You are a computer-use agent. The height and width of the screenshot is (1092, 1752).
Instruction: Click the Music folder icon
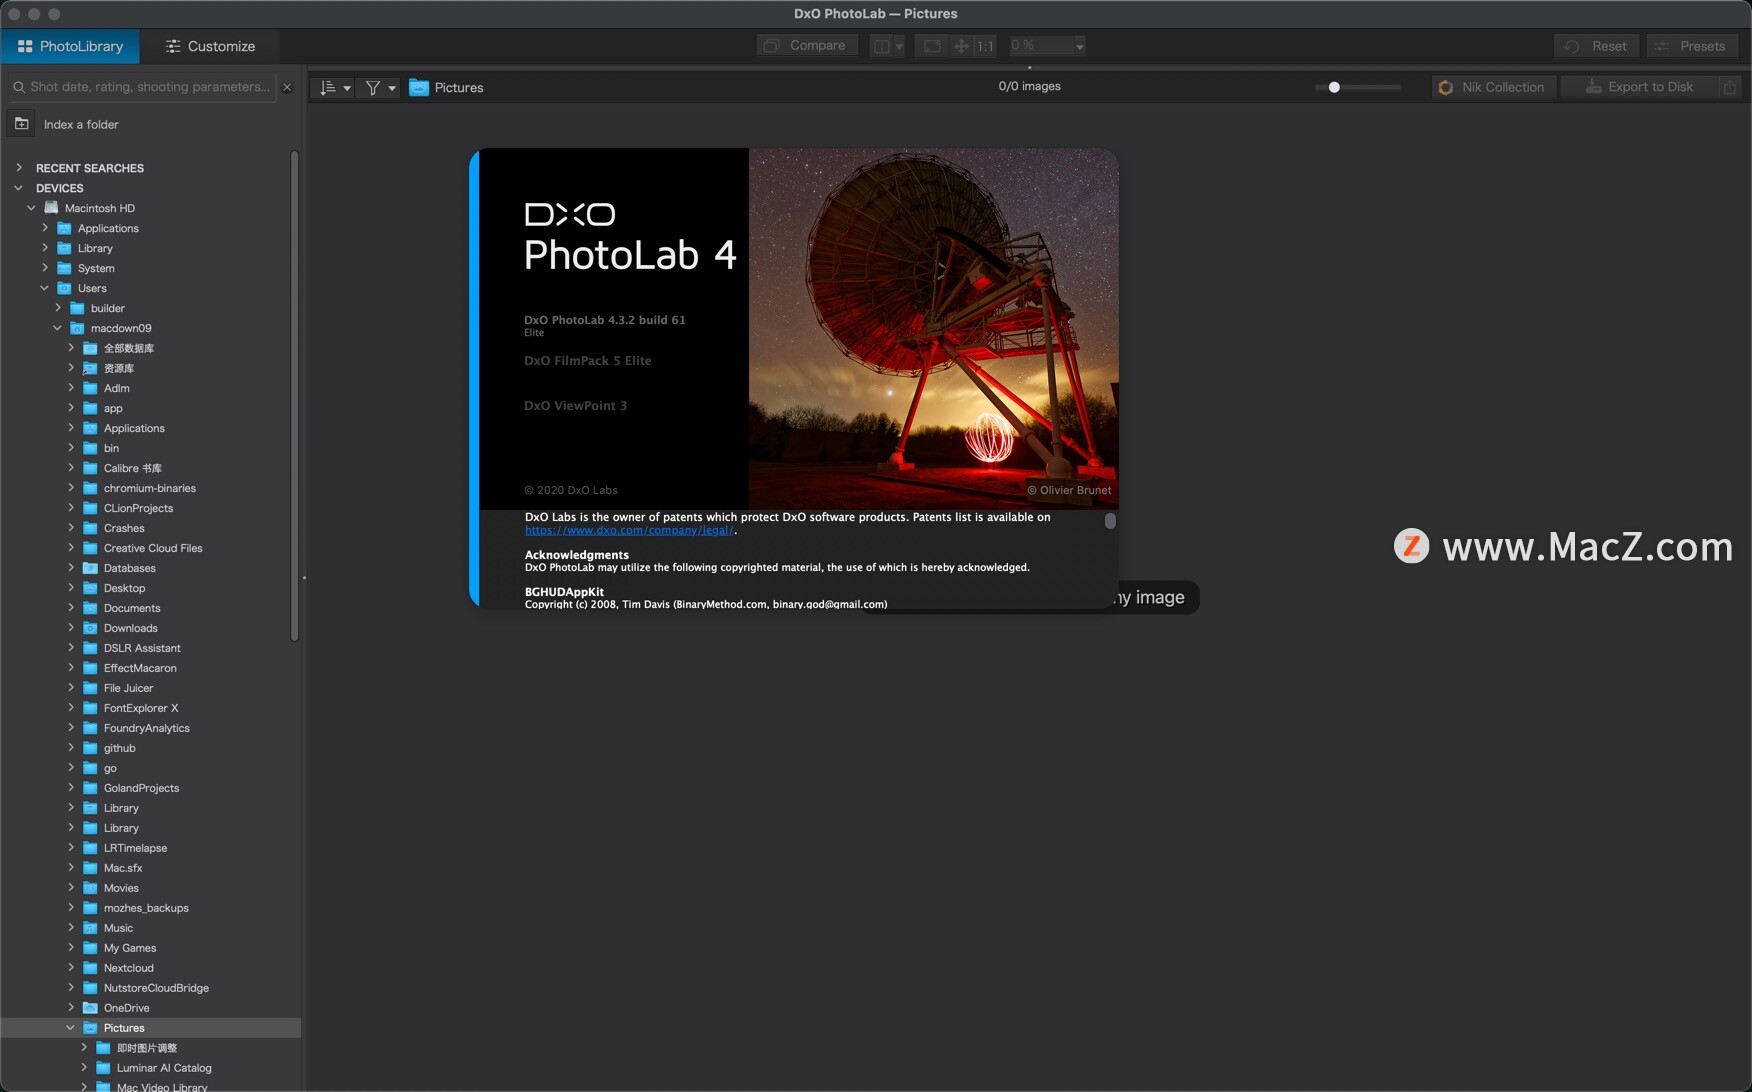coord(90,928)
